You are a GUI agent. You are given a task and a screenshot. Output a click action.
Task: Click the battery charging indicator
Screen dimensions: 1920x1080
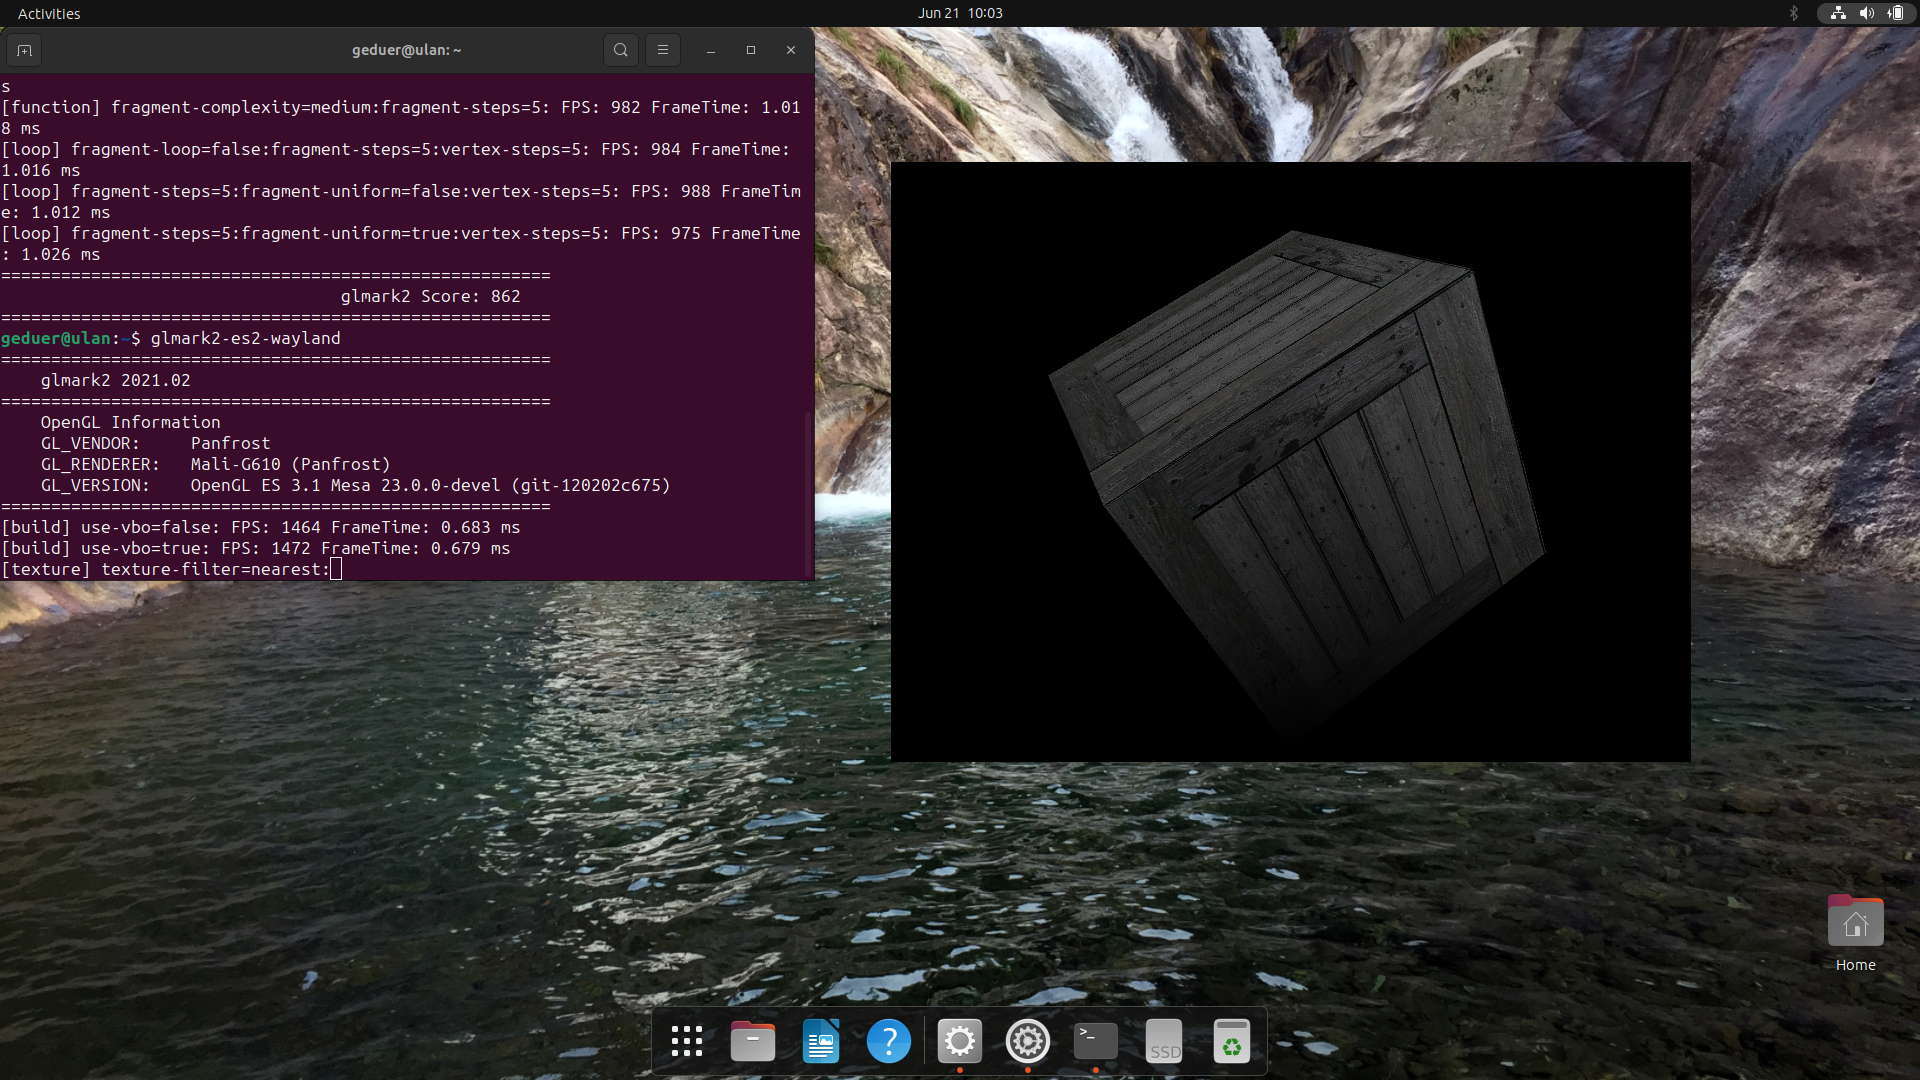(1895, 13)
